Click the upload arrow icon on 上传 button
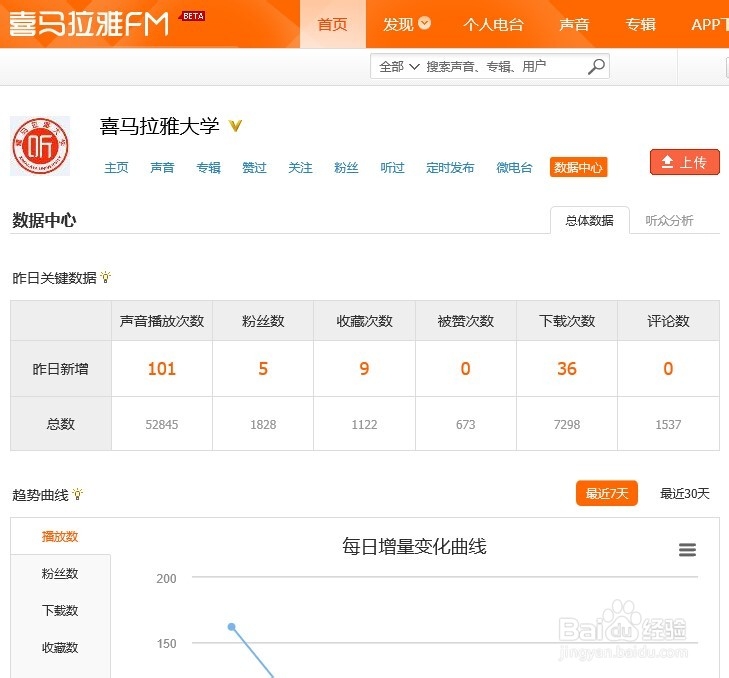The height and width of the screenshot is (678, 729). [x=667, y=162]
